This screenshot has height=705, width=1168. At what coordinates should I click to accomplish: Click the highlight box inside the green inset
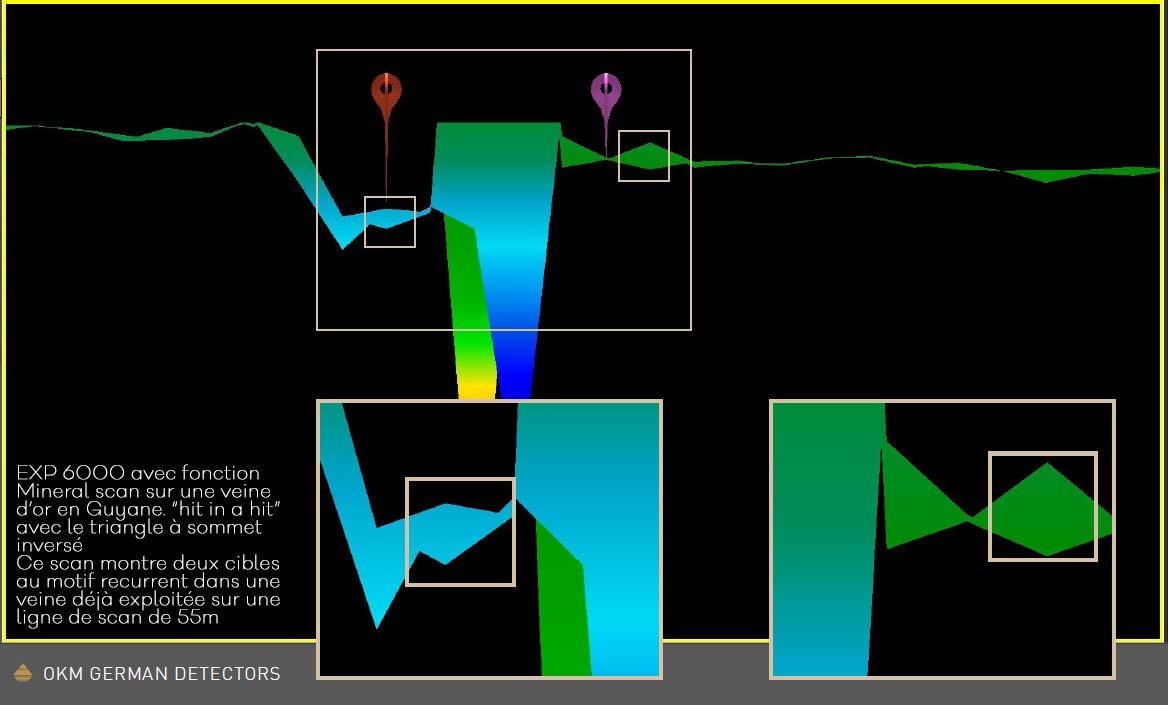[x=1043, y=506]
